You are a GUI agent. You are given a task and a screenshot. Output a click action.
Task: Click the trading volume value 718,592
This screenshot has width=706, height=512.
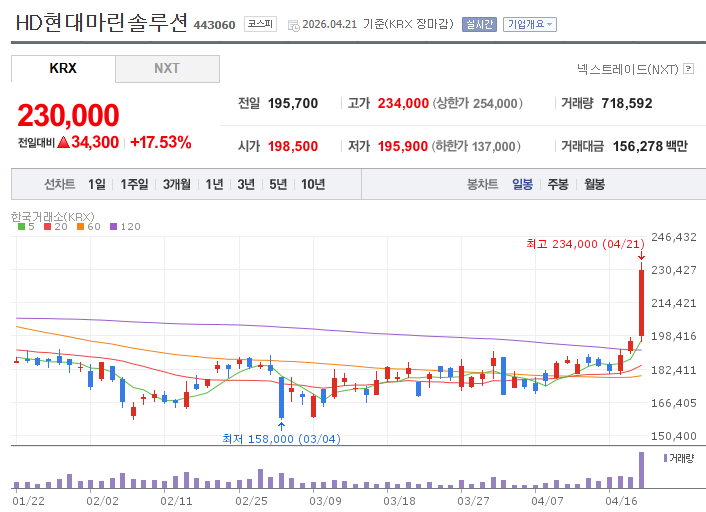click(627, 104)
